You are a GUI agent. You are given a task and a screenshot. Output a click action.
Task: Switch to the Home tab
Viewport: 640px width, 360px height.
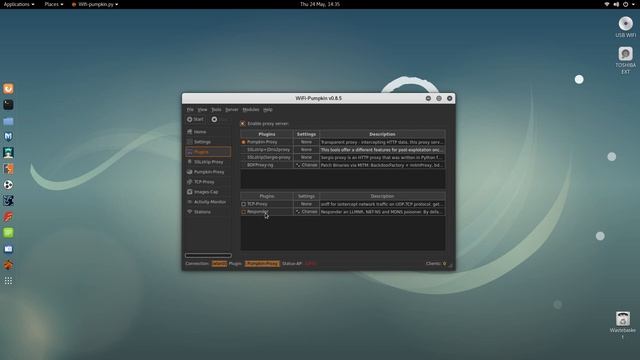point(208,132)
